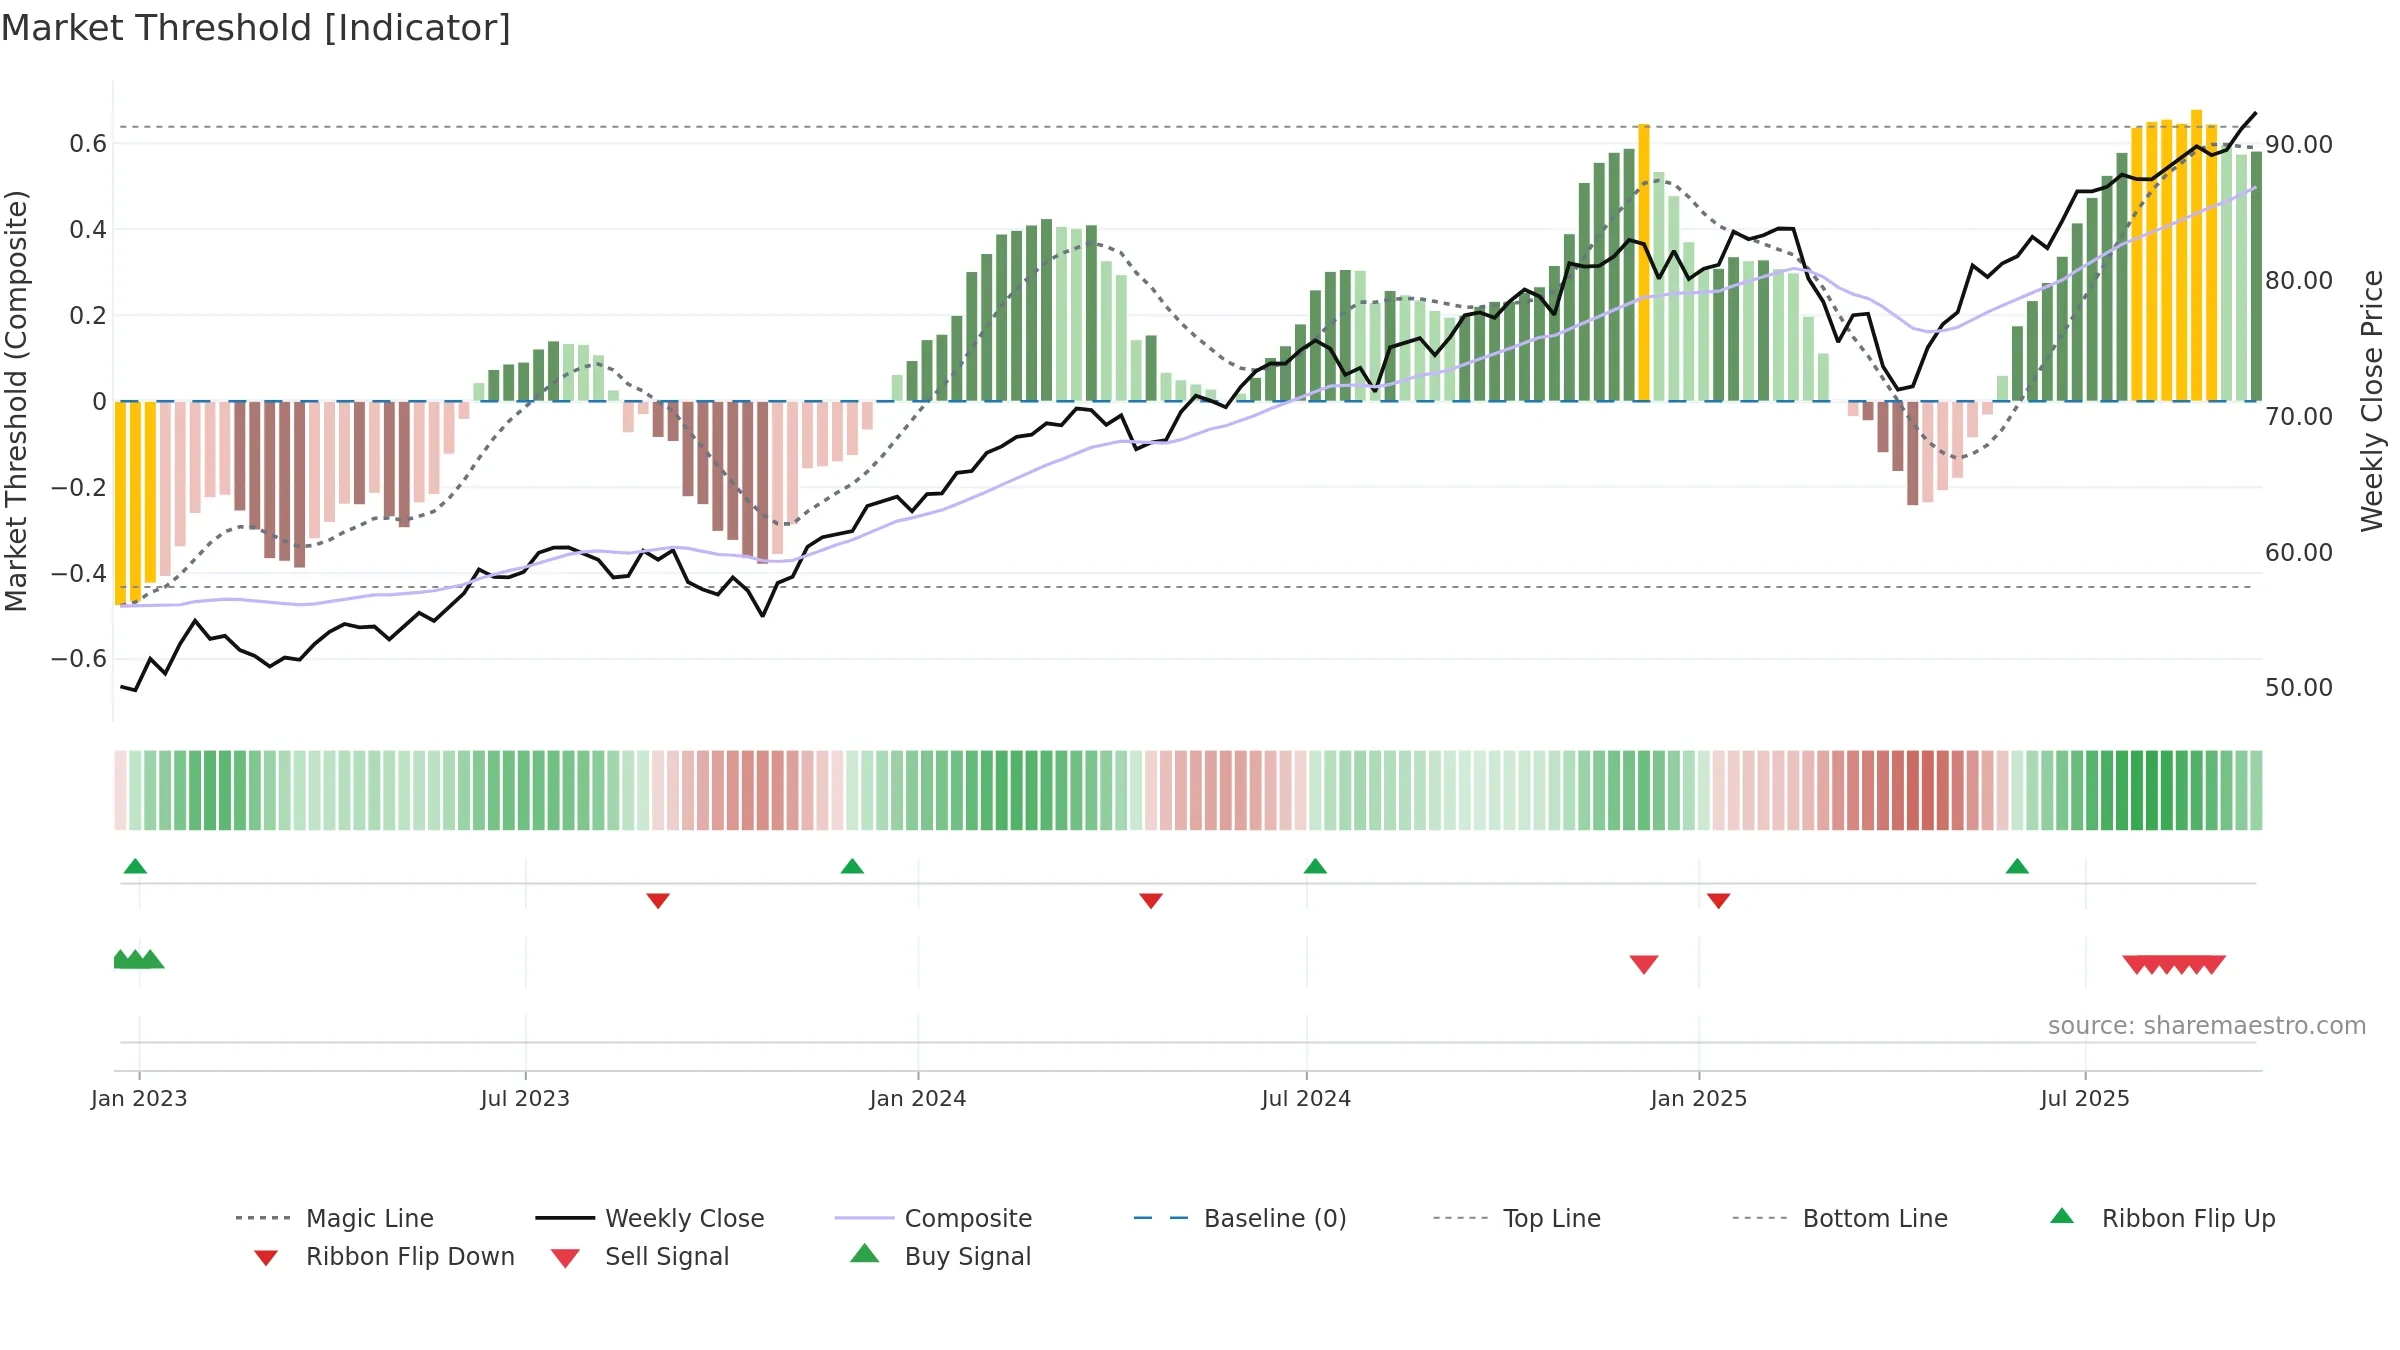Click the 70.00 price axis label

tap(2299, 416)
